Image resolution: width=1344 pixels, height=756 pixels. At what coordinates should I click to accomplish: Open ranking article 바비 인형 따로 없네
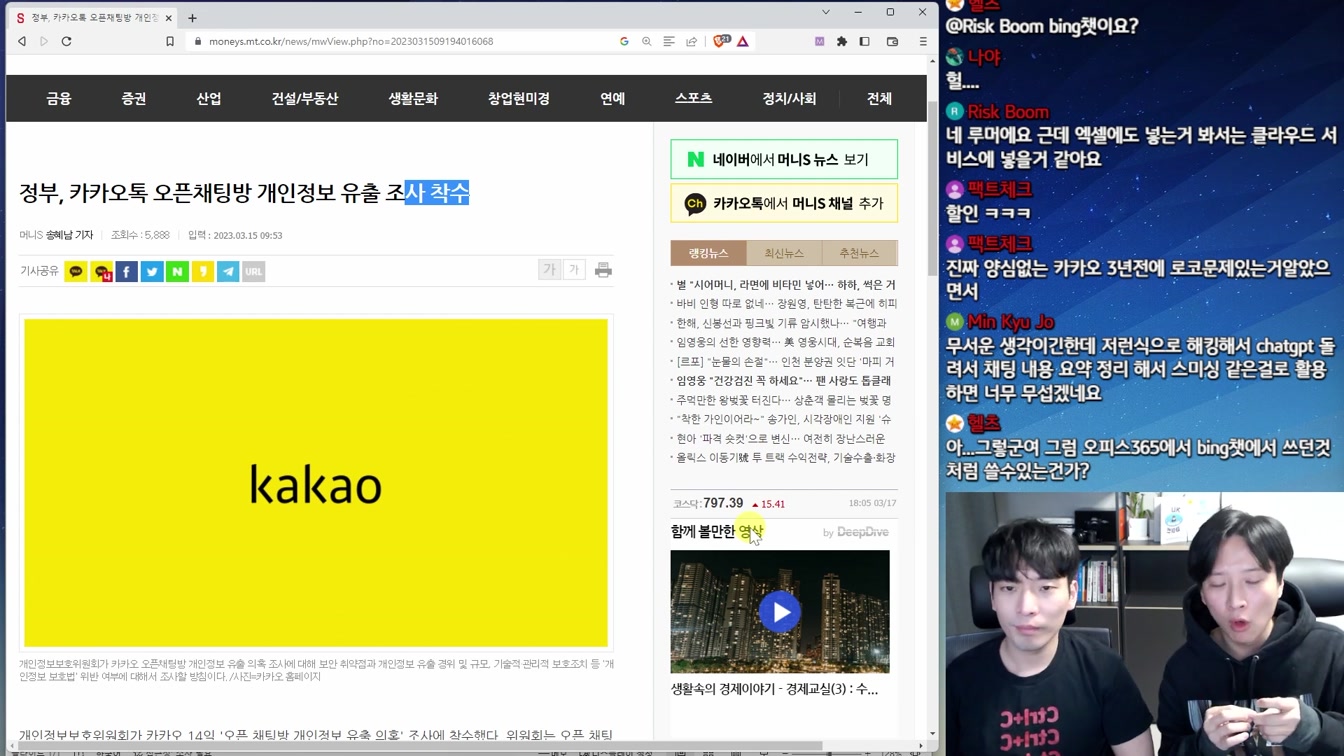(785, 304)
